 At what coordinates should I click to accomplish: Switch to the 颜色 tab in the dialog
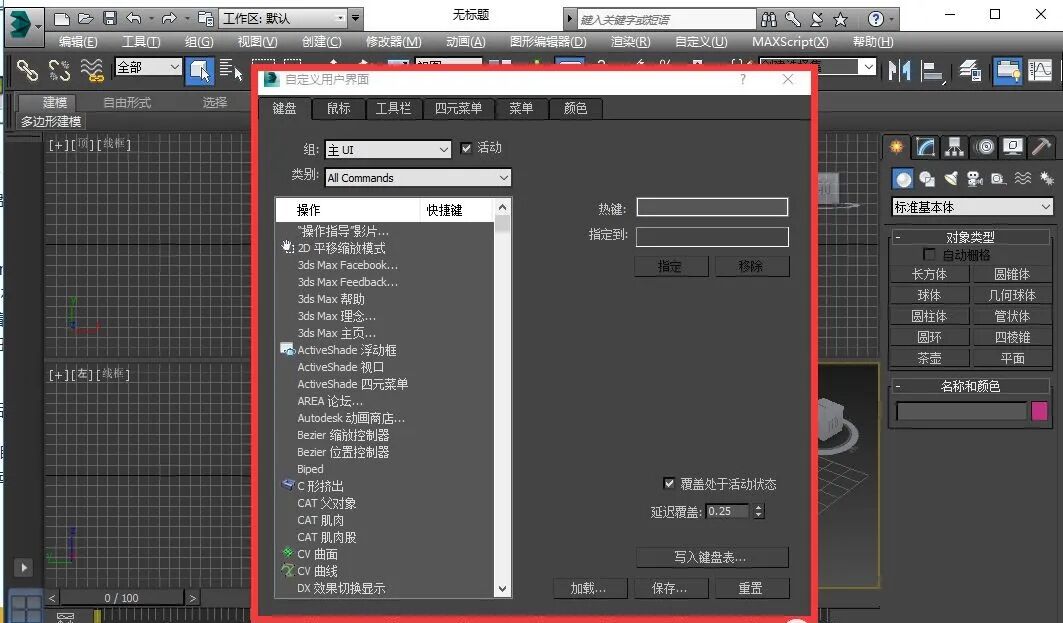click(x=575, y=108)
